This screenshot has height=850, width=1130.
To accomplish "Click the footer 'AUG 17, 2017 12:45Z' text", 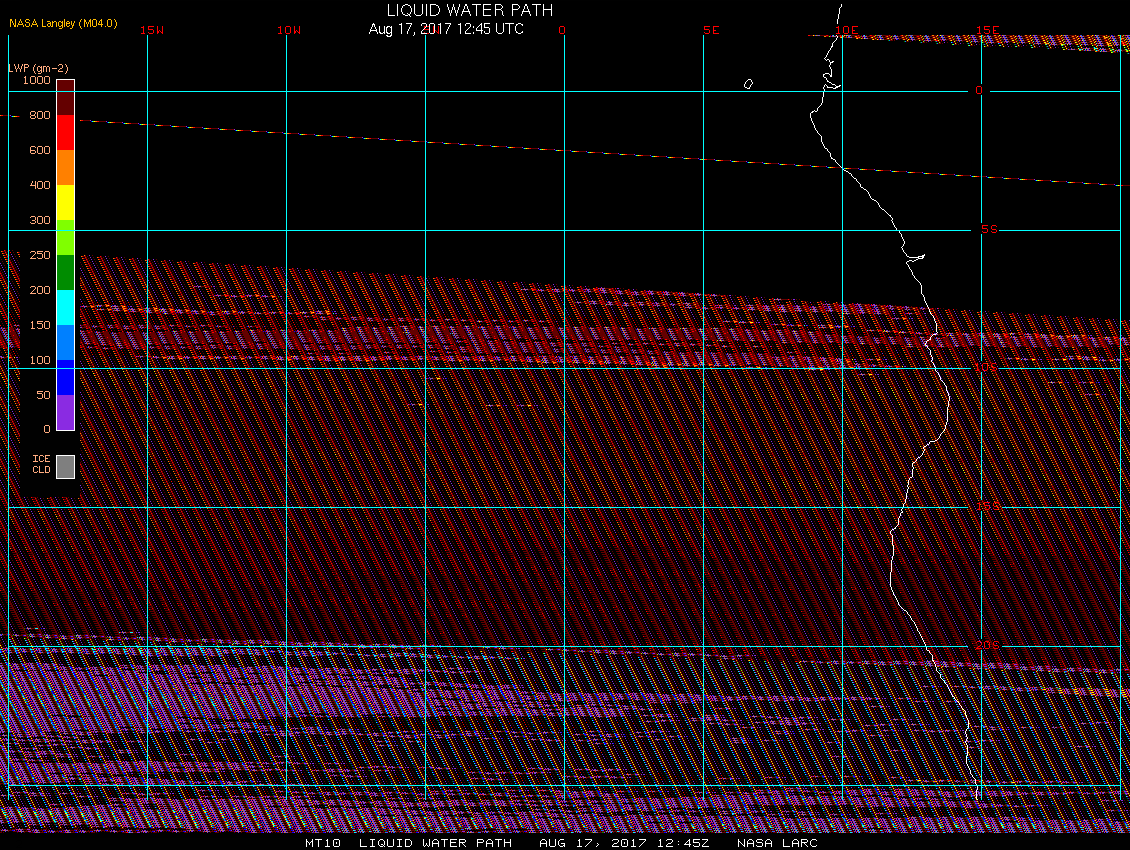I will [624, 843].
